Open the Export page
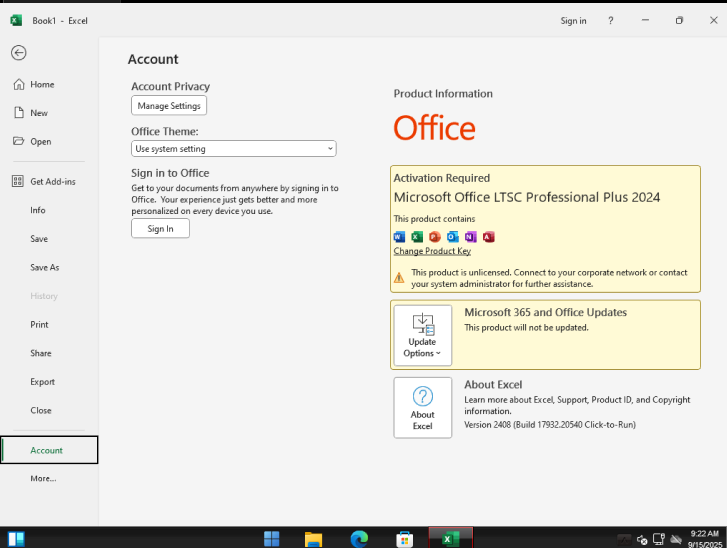The height and width of the screenshot is (548, 727). click(x=43, y=382)
